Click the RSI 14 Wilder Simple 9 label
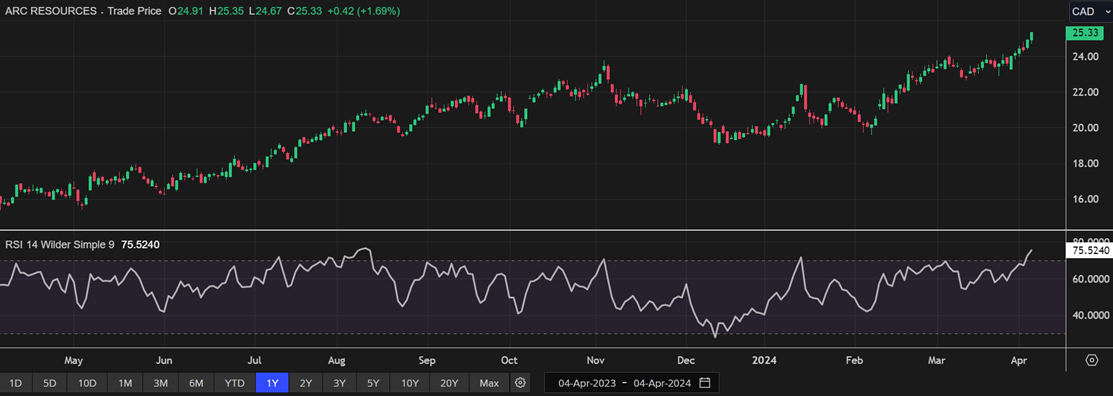The height and width of the screenshot is (396, 1113). coord(60,245)
